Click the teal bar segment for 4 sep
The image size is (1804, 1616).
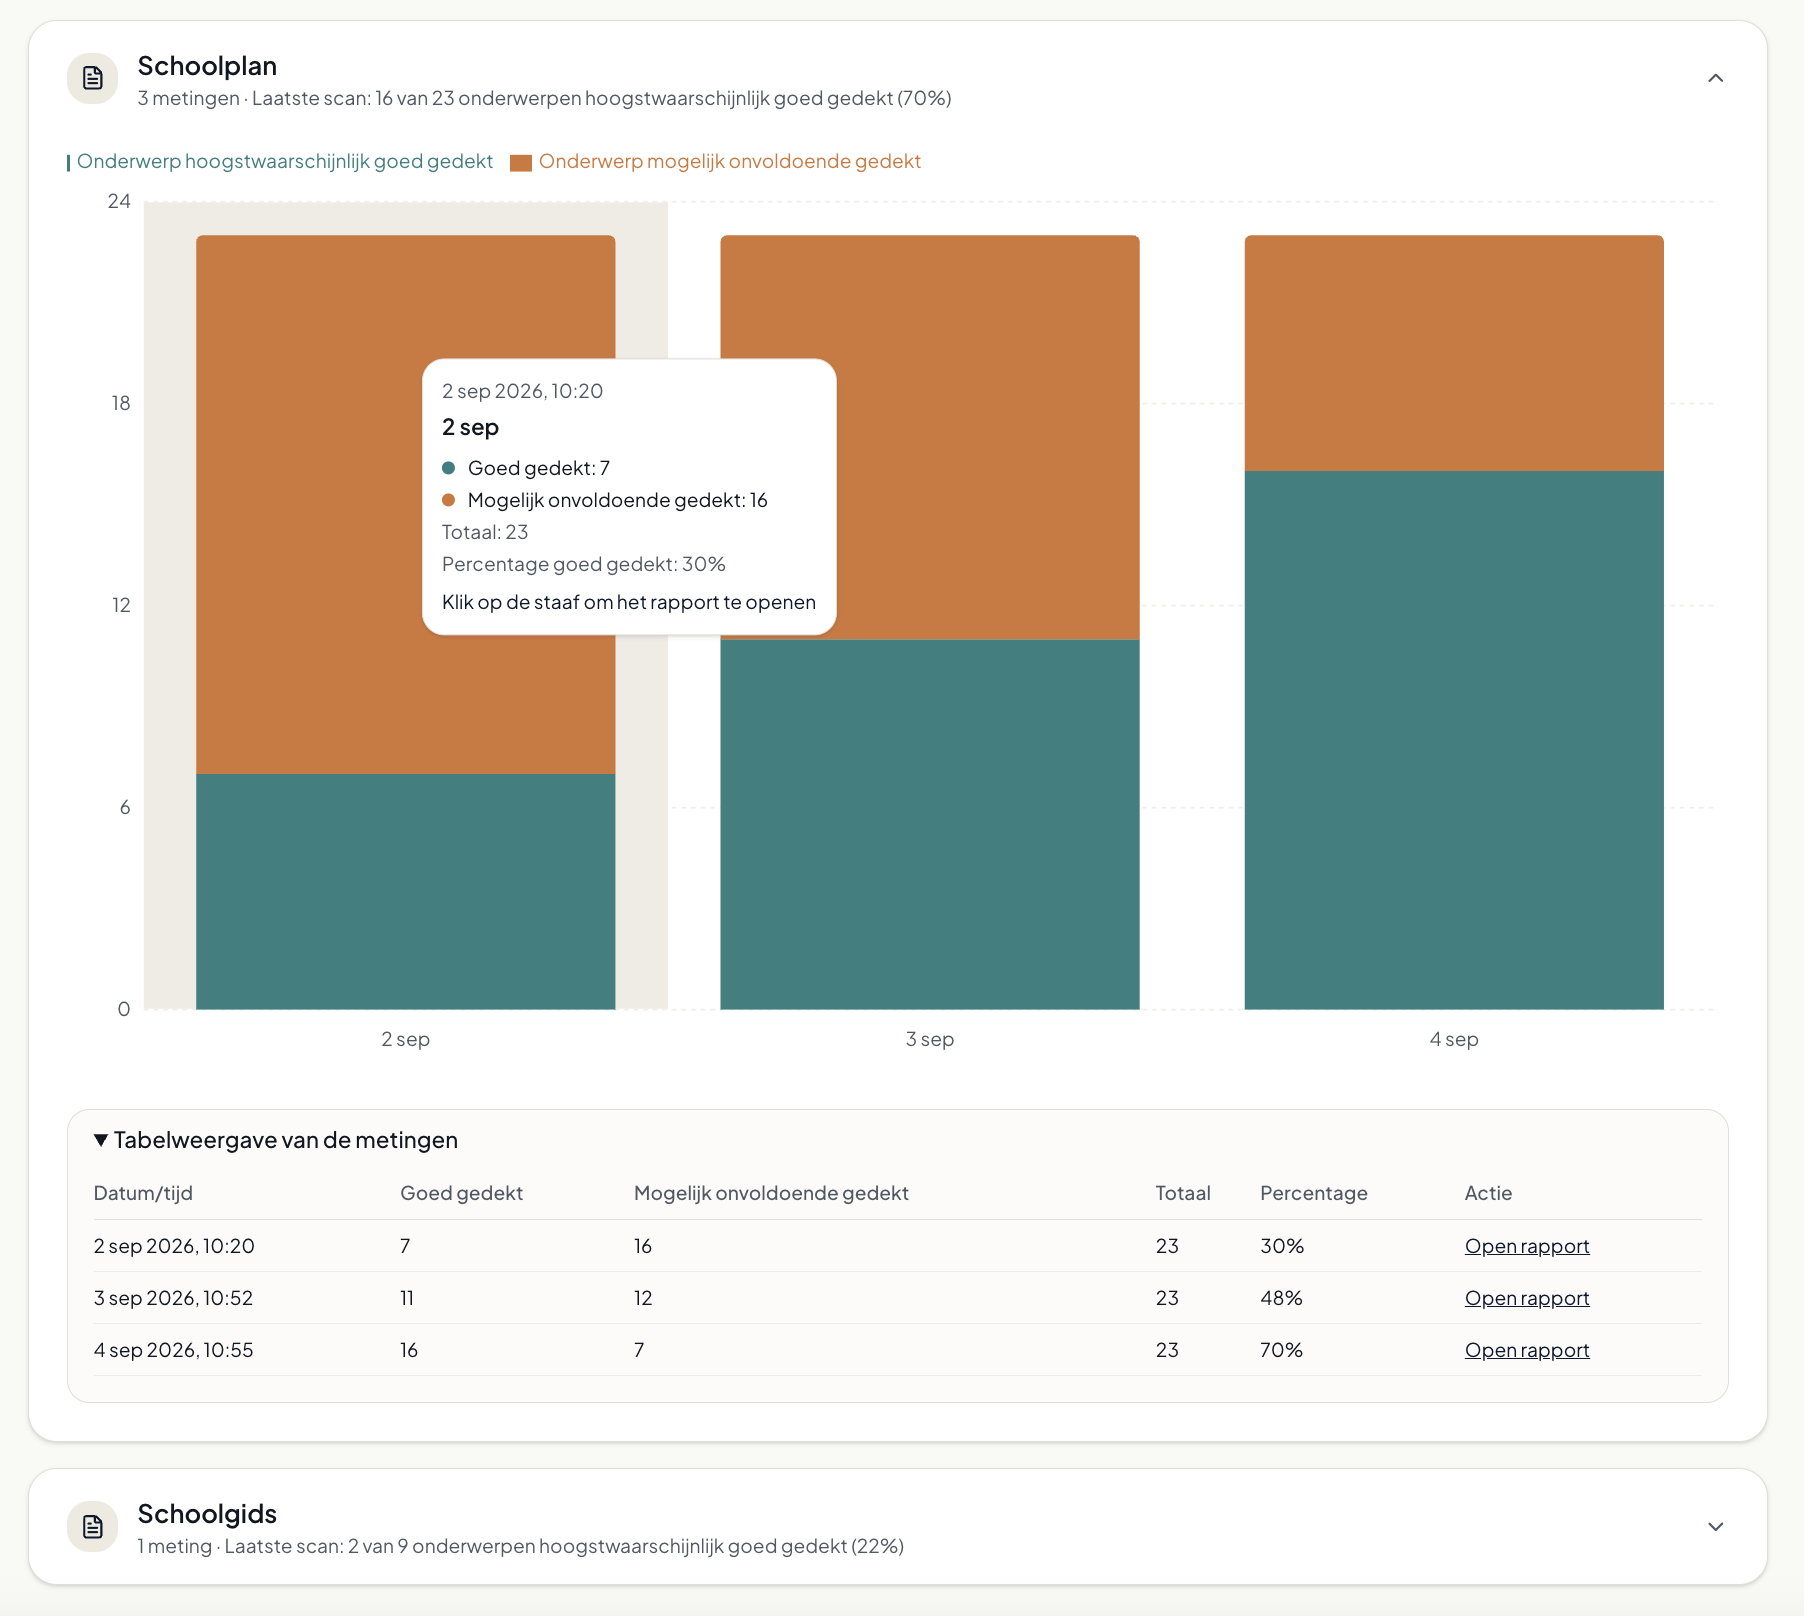coord(1454,740)
